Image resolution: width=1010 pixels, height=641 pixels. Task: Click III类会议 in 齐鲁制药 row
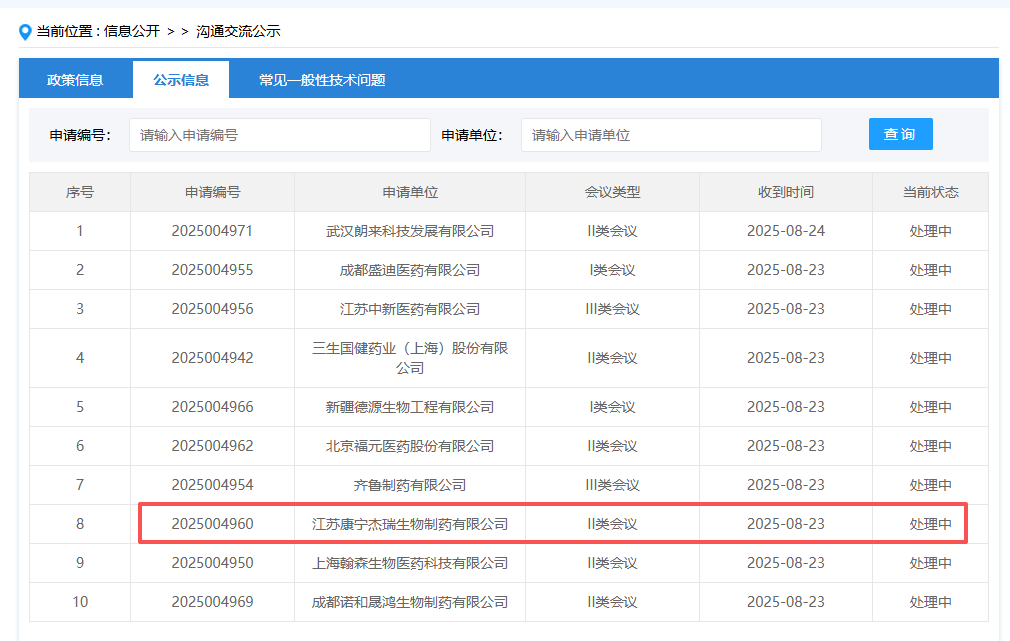click(x=613, y=485)
